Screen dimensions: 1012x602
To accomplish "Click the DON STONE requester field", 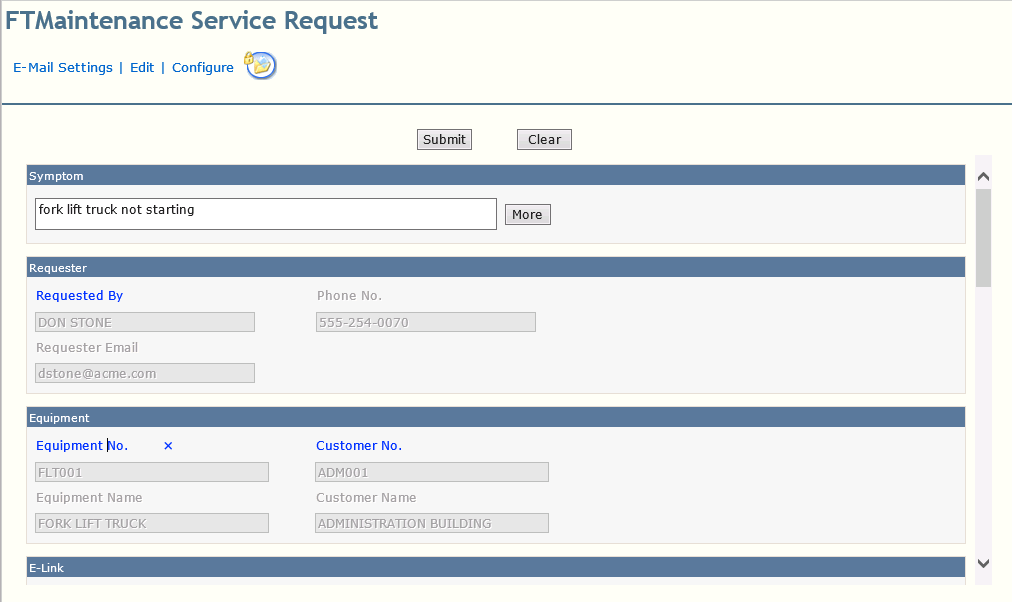I will pyautogui.click(x=145, y=322).
